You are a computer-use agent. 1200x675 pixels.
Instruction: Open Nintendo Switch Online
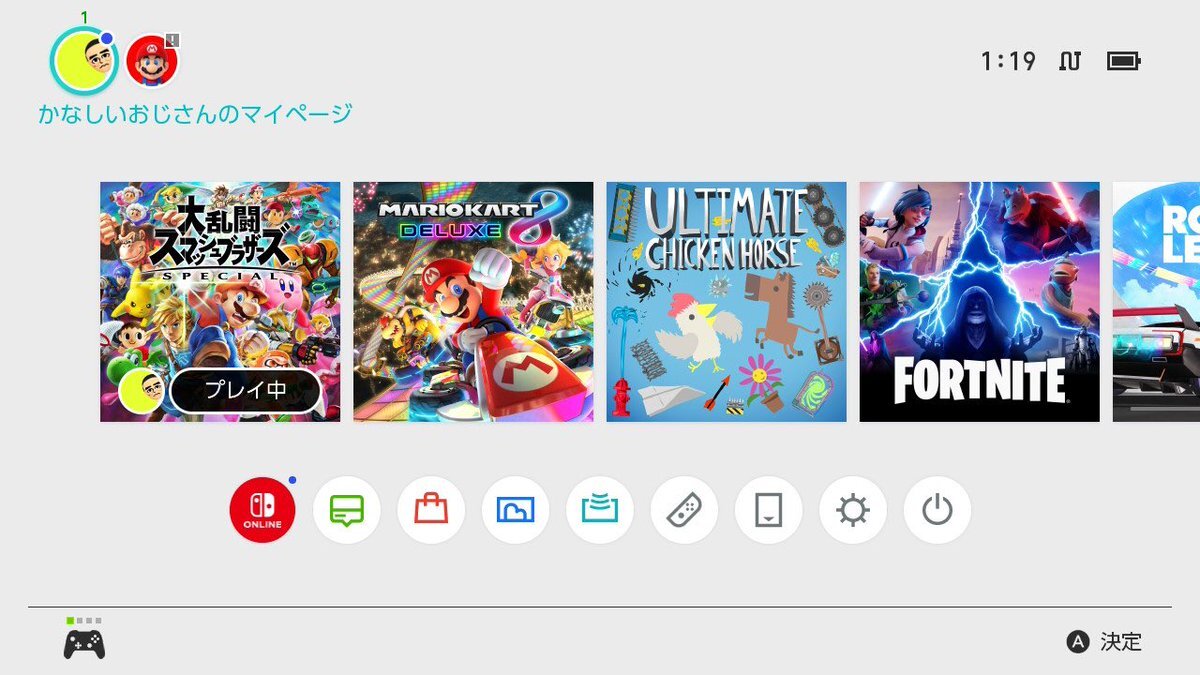pyautogui.click(x=262, y=510)
